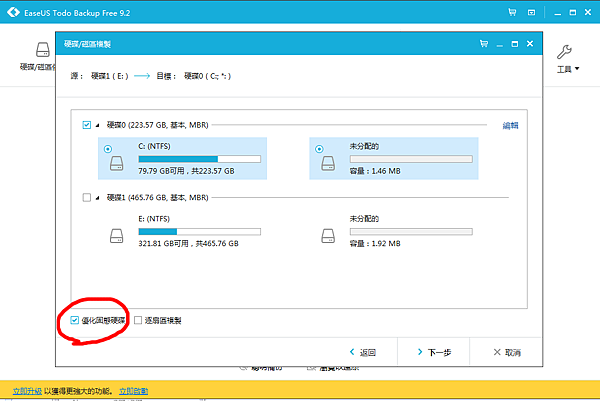The height and width of the screenshot is (401, 600).
Task: Click the 1.92 MB unallocated drive icon
Action: pyautogui.click(x=328, y=236)
